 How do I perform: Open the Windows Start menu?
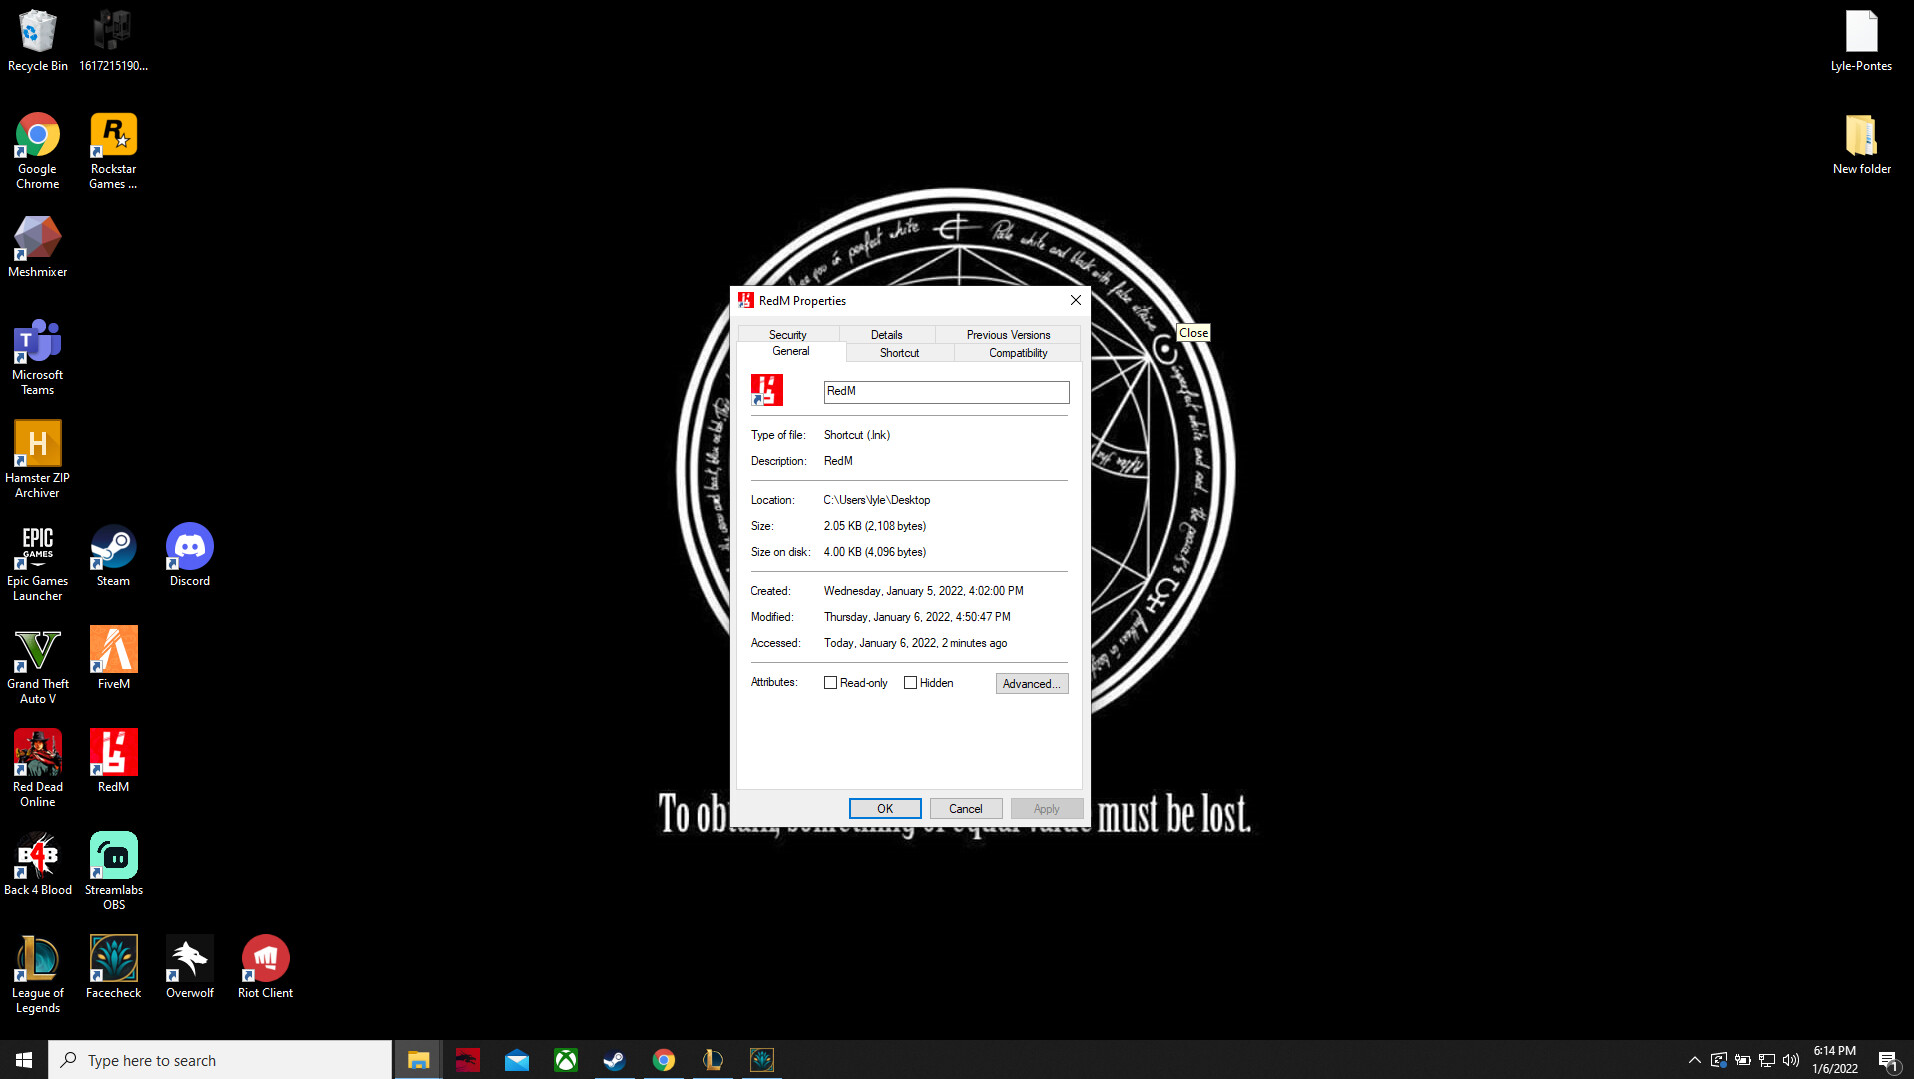(24, 1060)
